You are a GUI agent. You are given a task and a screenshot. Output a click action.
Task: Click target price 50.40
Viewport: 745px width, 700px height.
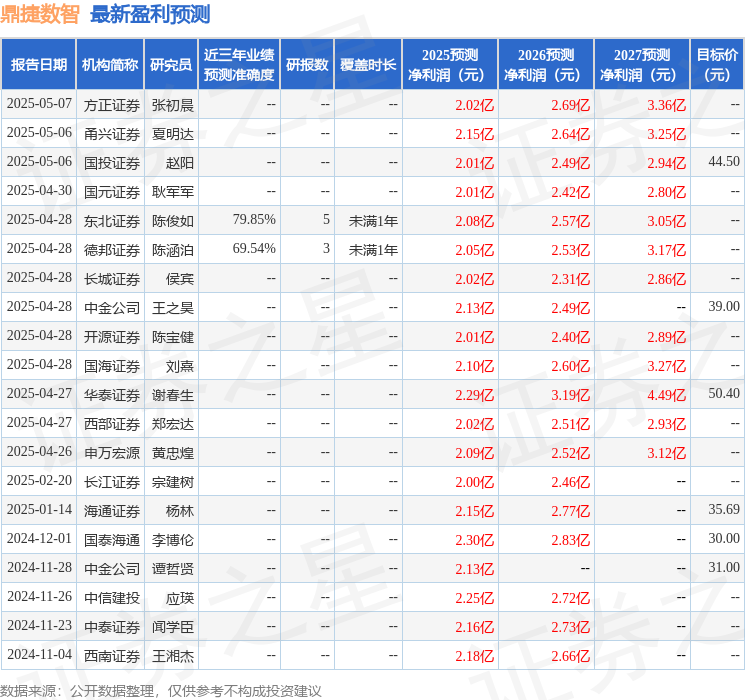[x=724, y=393]
